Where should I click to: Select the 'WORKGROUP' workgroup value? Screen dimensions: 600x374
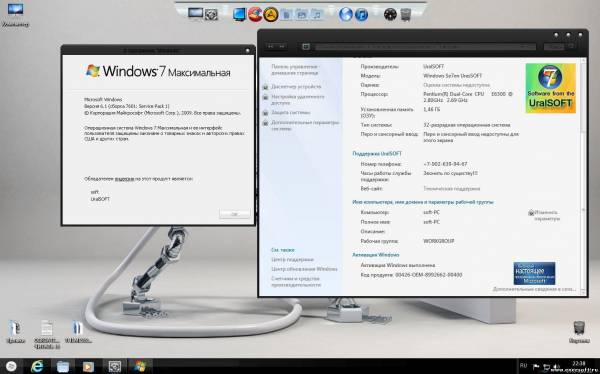(x=439, y=241)
